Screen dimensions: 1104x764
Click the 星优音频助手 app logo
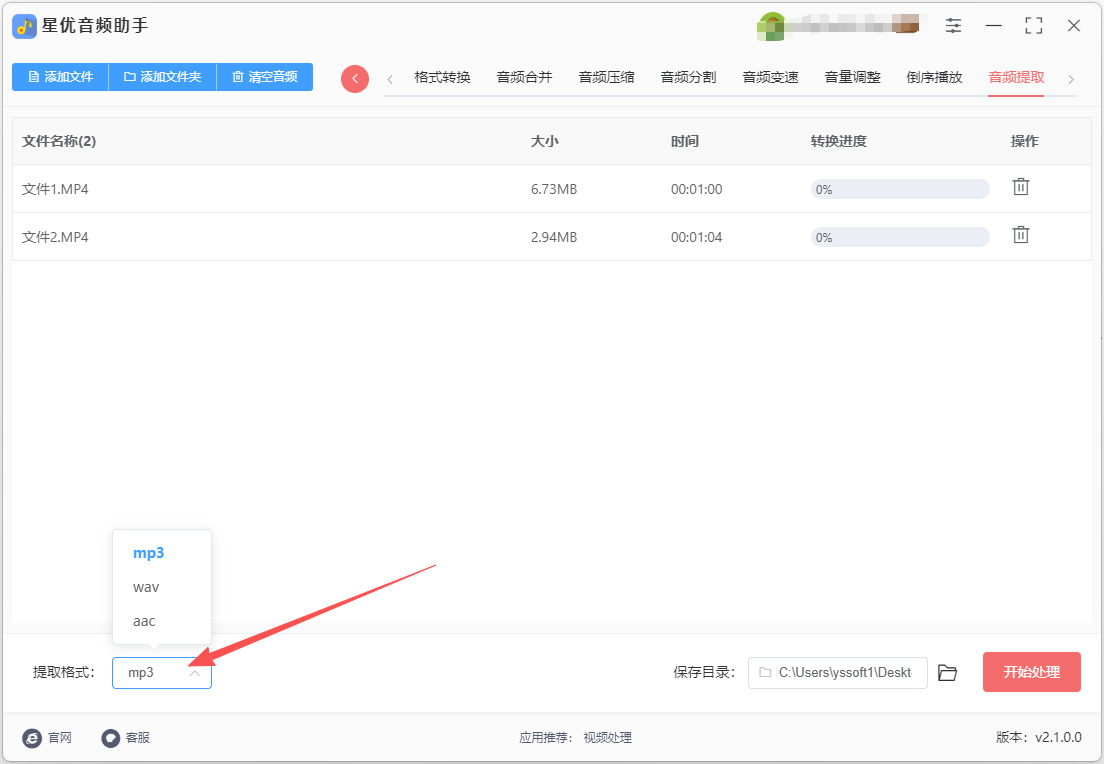tap(25, 27)
